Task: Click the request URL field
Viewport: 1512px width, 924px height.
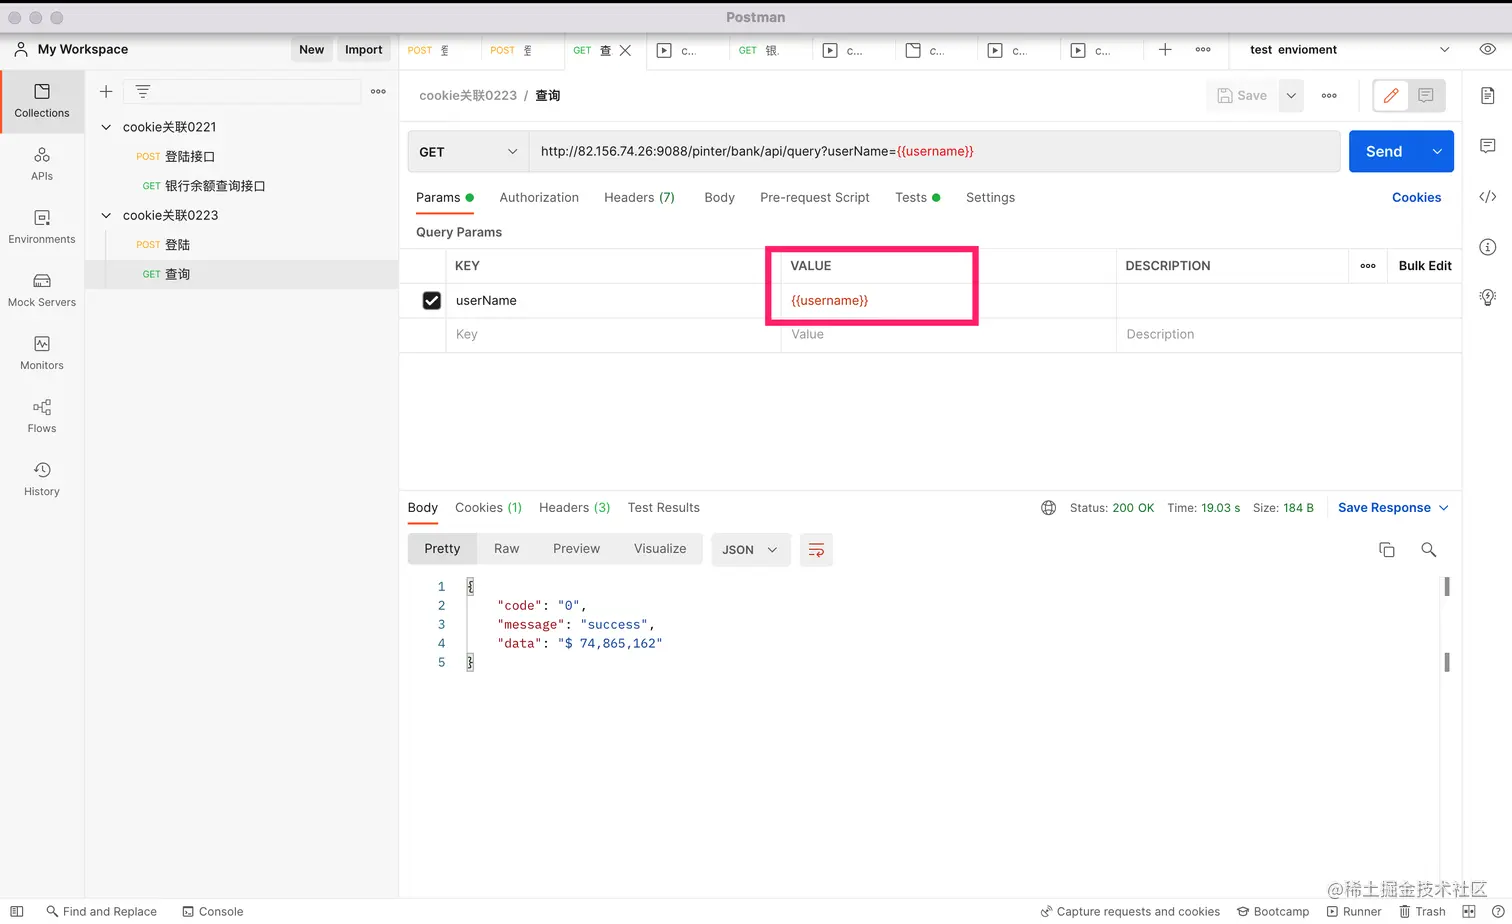Action: (934, 152)
